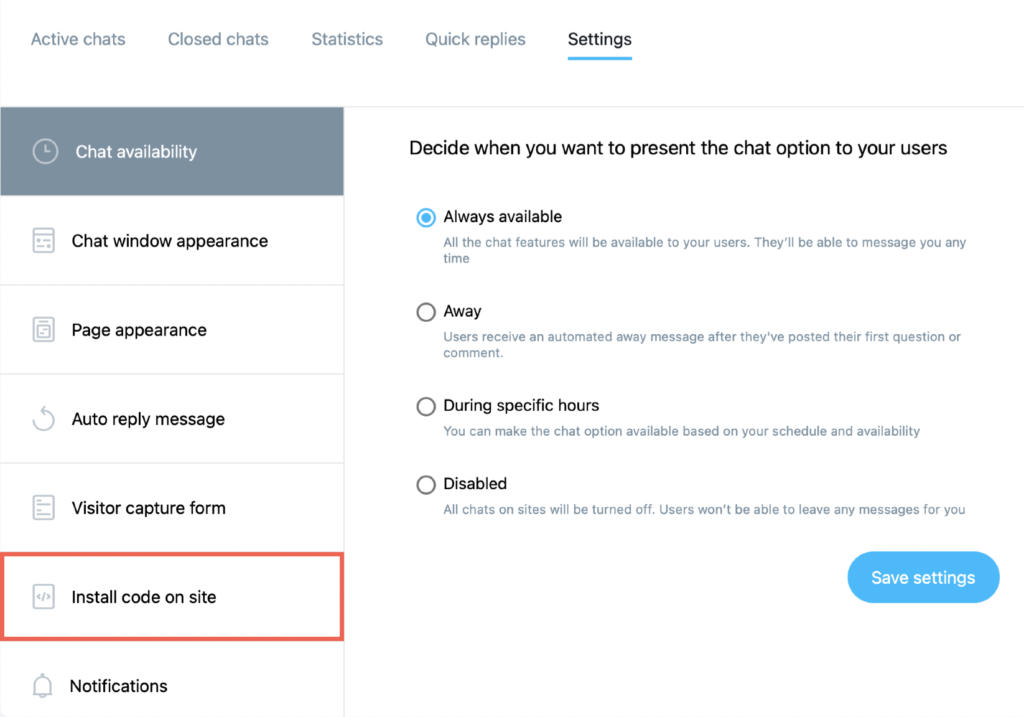This screenshot has width=1024, height=717.
Task: Click the Visitor capture form icon
Action: click(44, 507)
